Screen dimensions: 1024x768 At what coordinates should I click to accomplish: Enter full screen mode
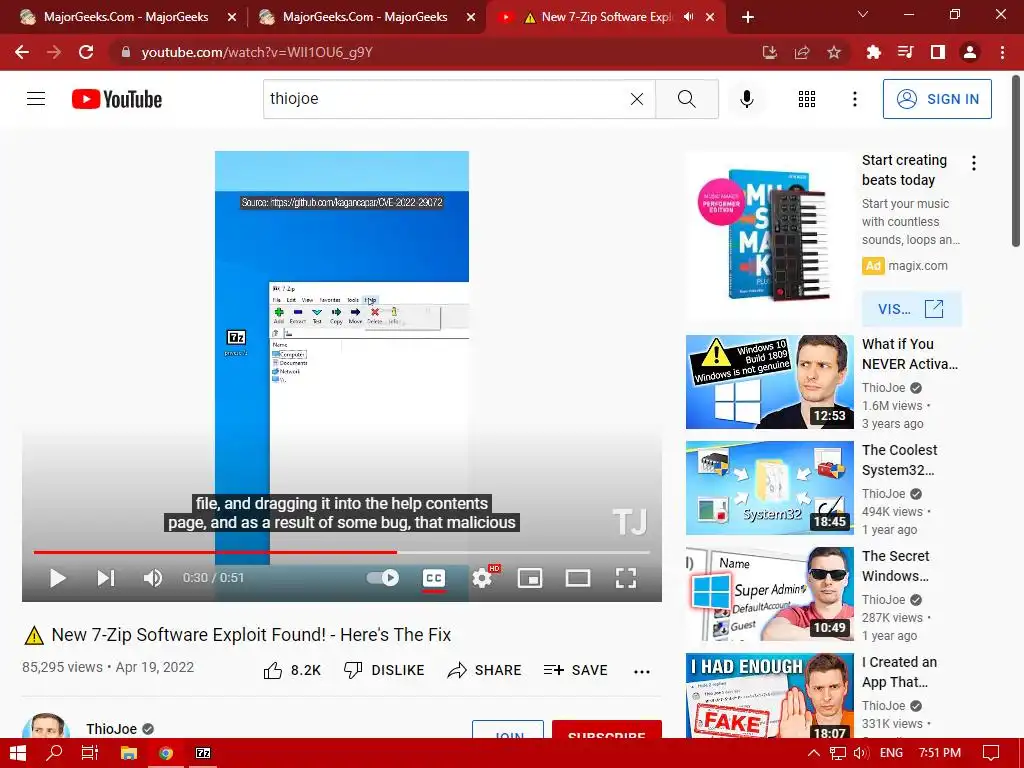tap(626, 578)
